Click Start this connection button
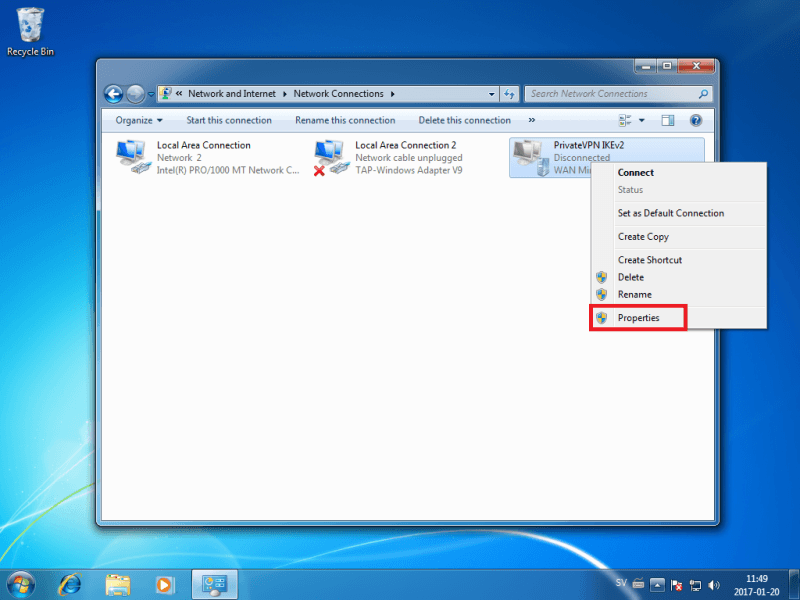This screenshot has height=600, width=800. pyautogui.click(x=229, y=120)
